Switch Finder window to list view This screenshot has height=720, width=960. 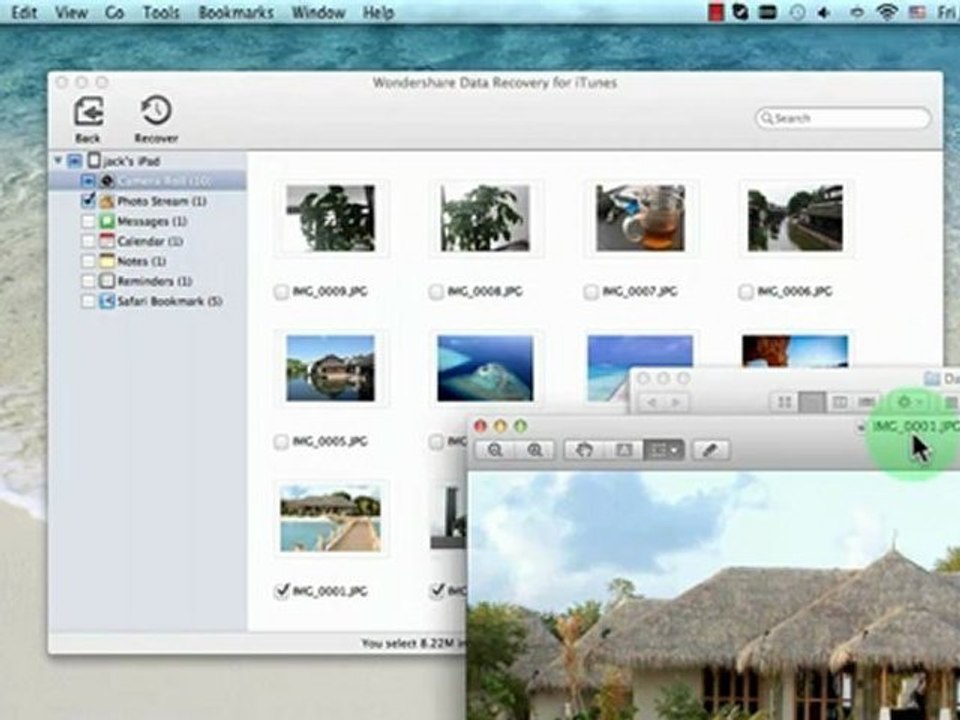(812, 402)
